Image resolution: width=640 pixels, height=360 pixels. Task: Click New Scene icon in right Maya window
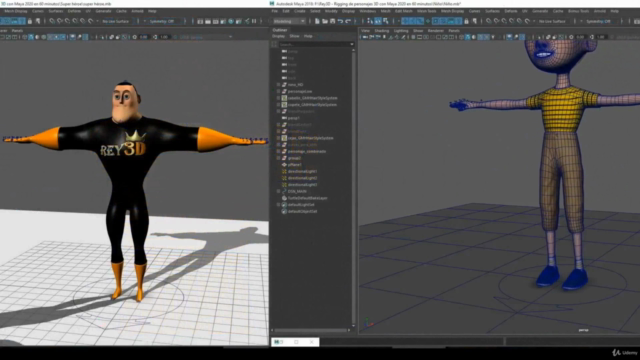[317, 21]
